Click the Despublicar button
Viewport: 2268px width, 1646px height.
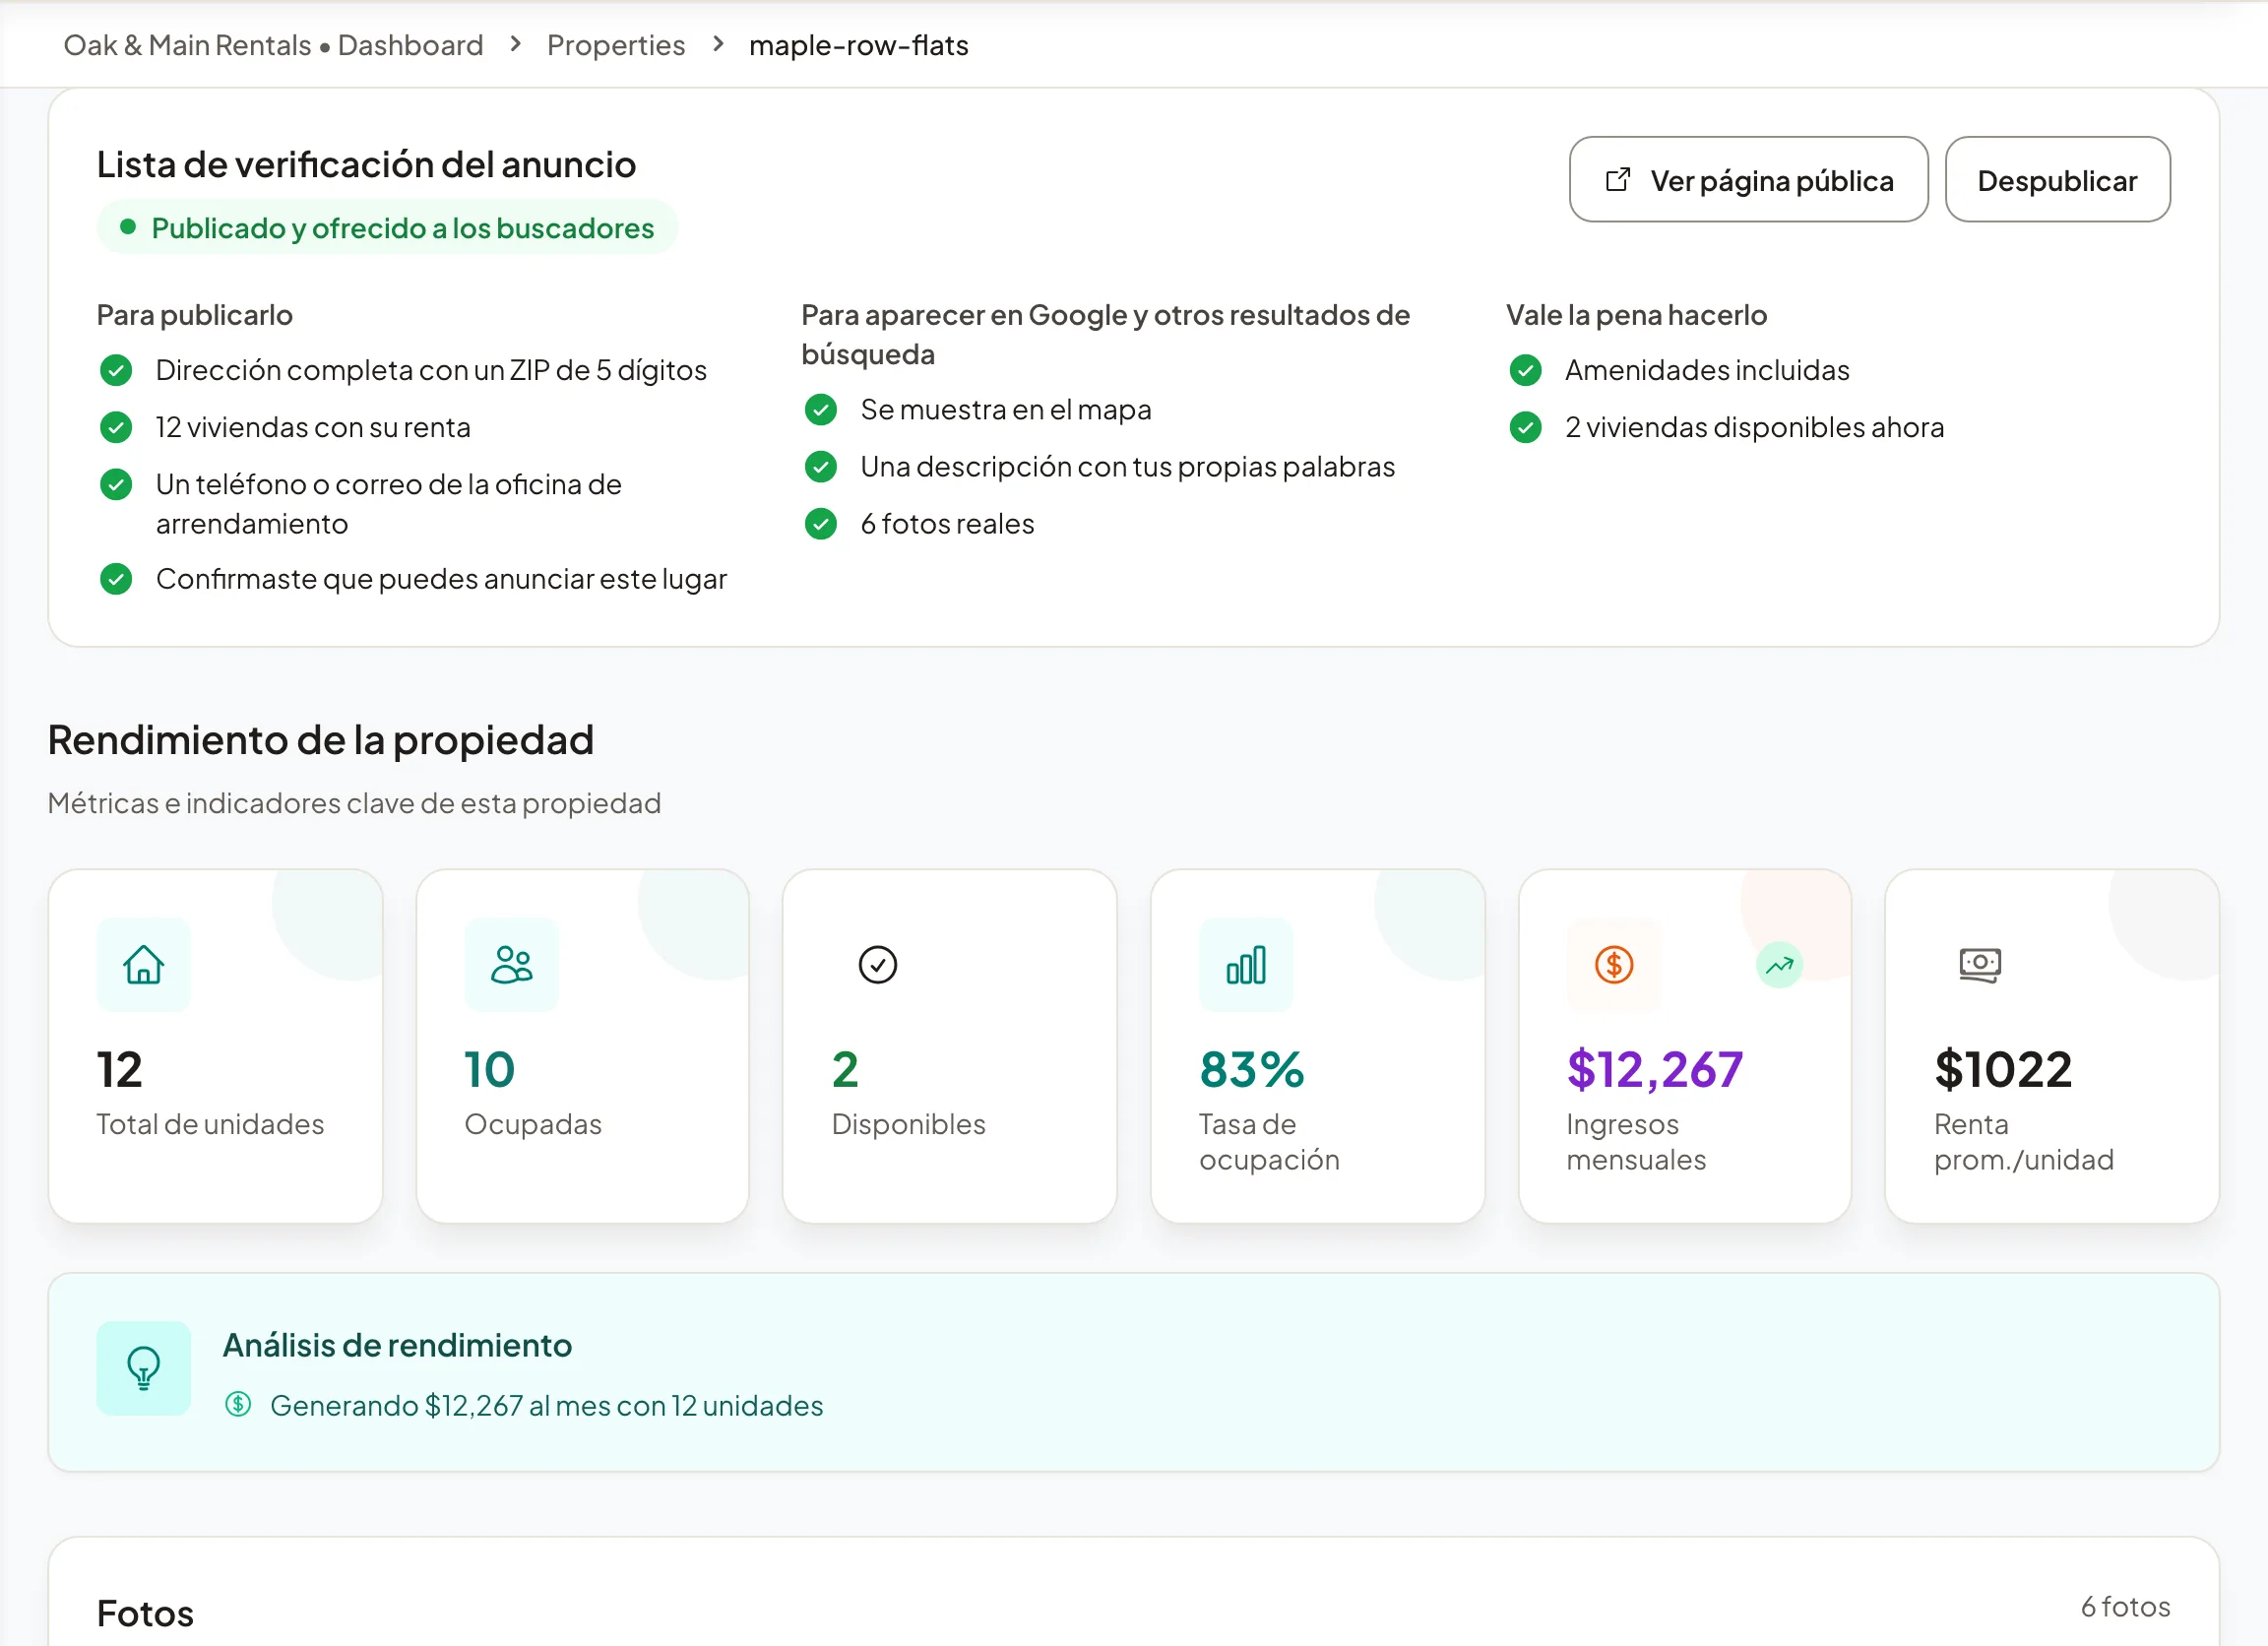point(2057,180)
